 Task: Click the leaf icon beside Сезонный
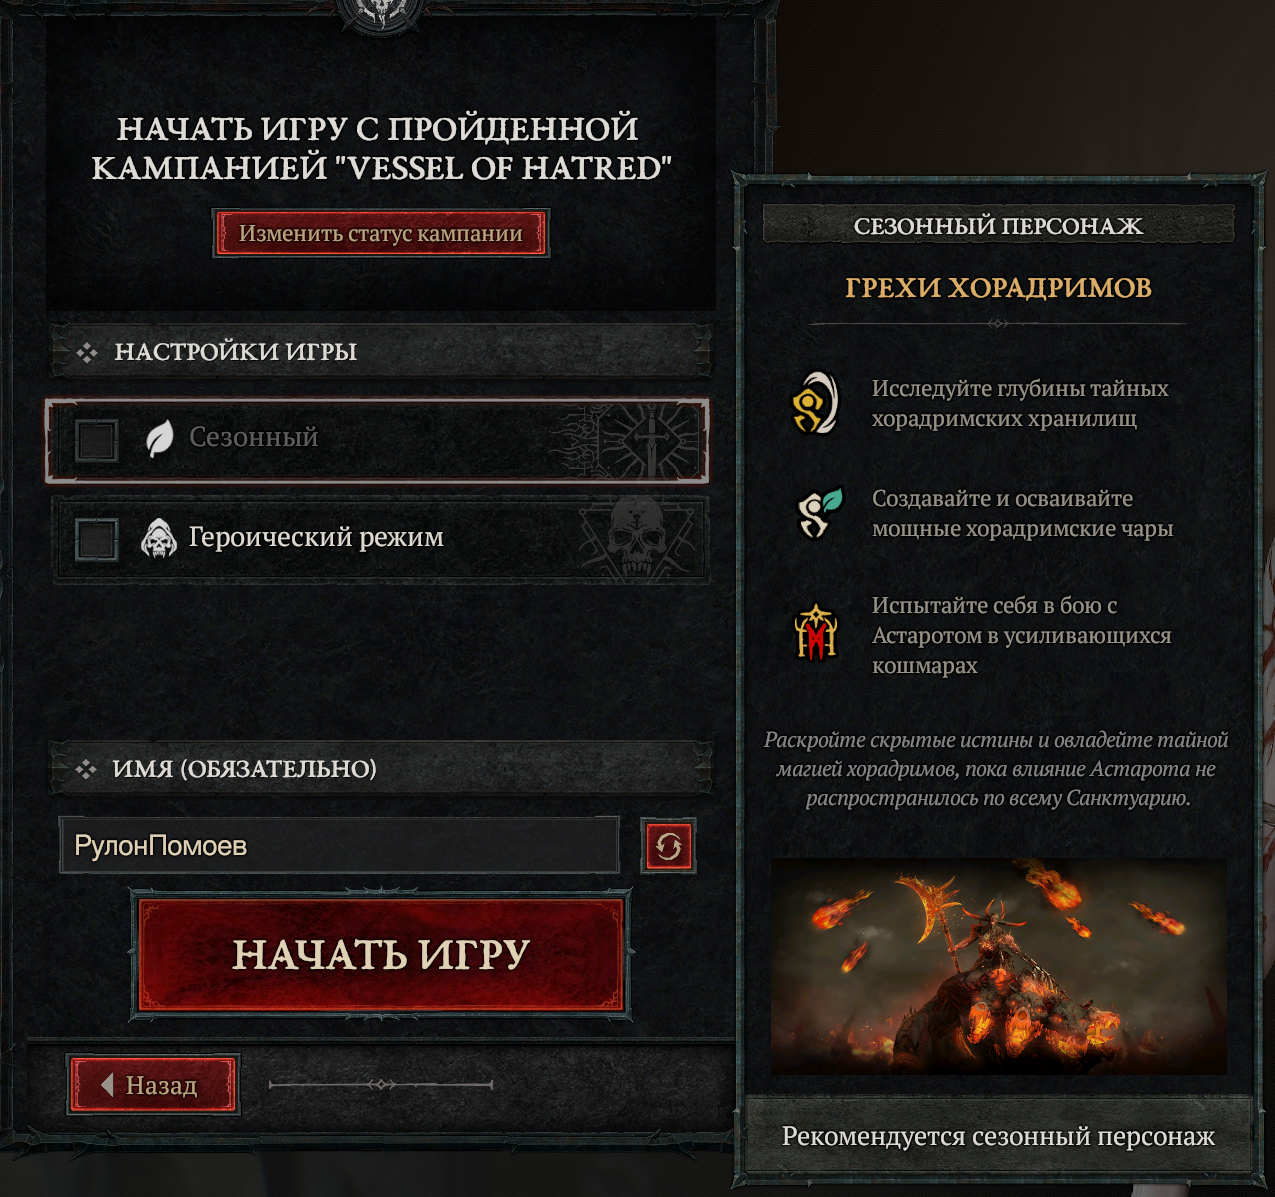click(159, 438)
